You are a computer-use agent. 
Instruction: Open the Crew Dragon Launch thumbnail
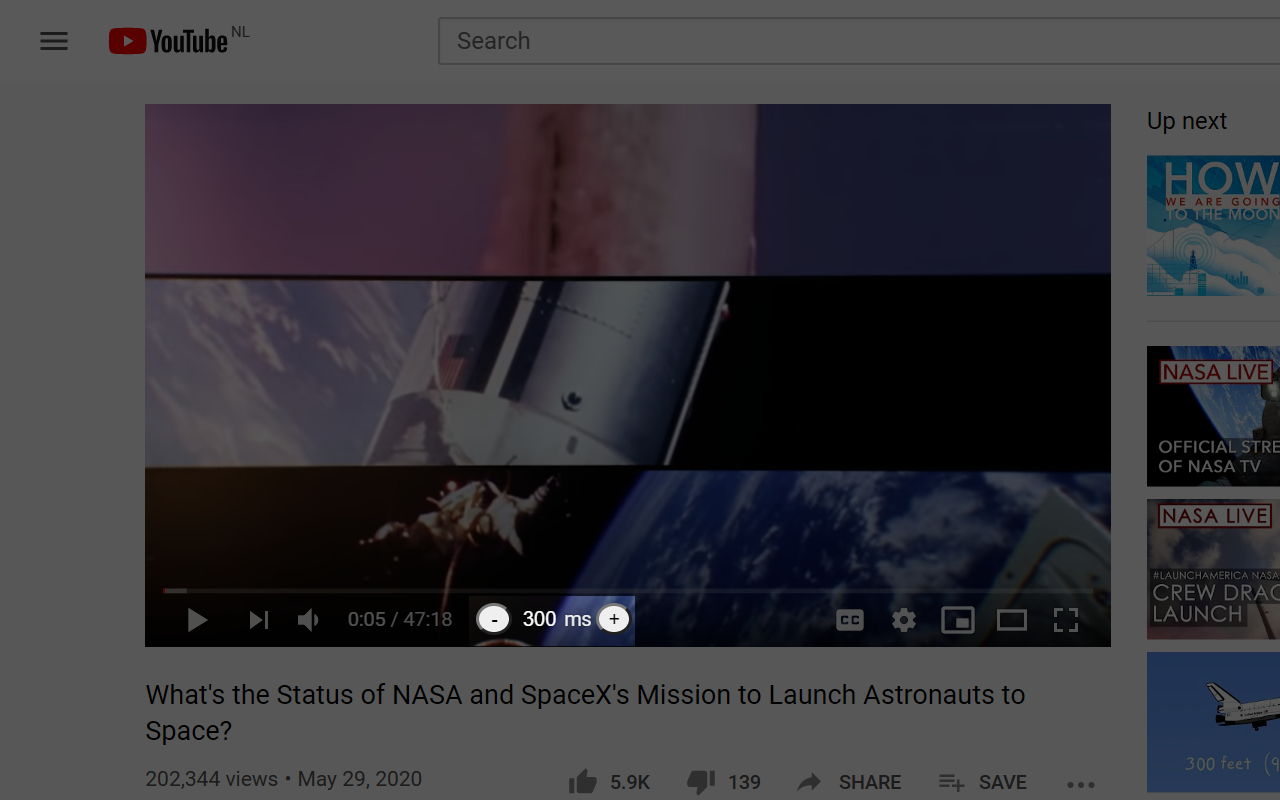click(x=1213, y=569)
